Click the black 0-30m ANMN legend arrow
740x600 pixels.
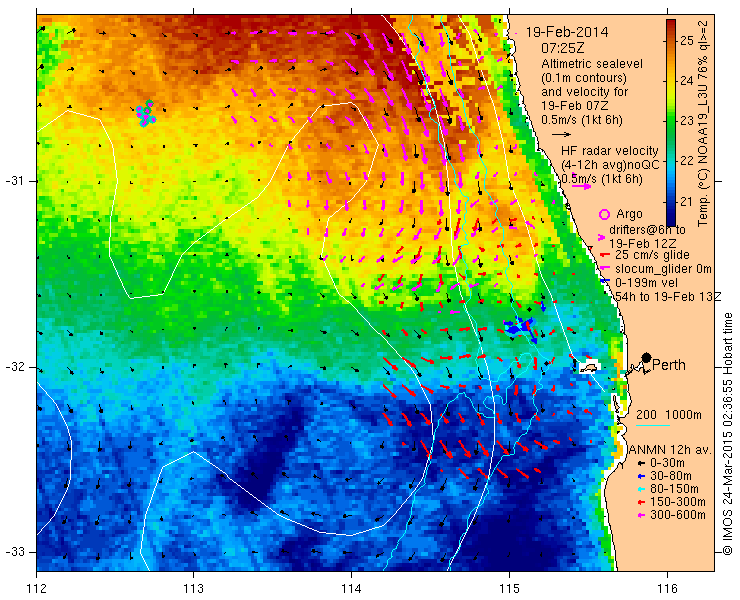[x=640, y=464]
